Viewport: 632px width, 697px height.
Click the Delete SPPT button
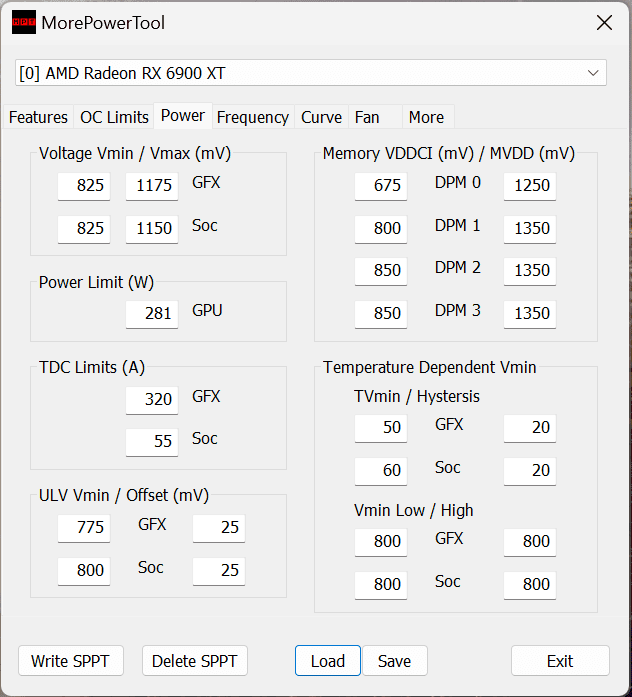195,661
